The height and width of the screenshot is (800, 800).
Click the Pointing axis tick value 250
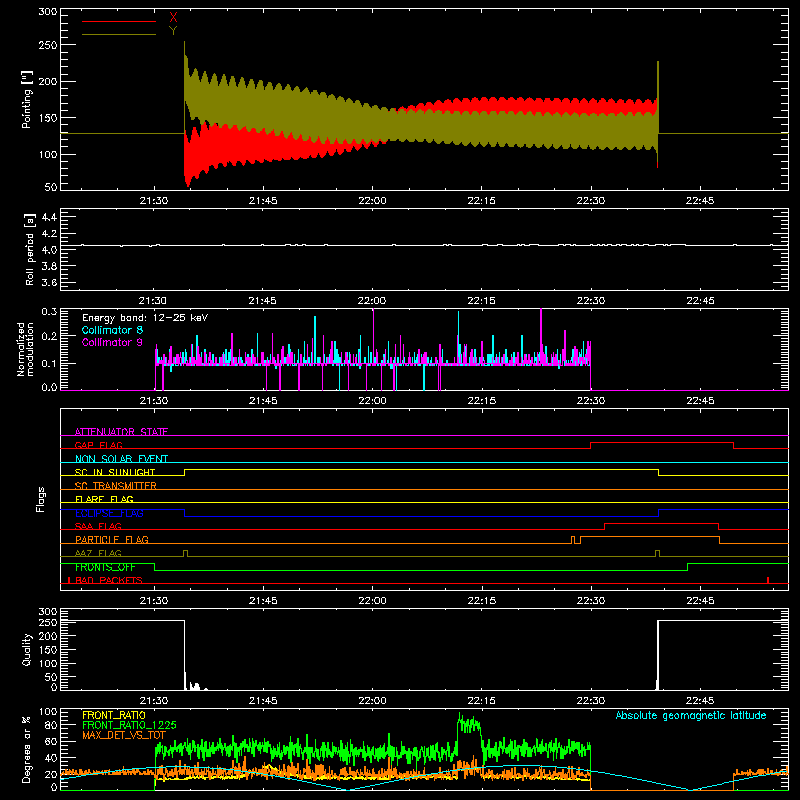48,45
